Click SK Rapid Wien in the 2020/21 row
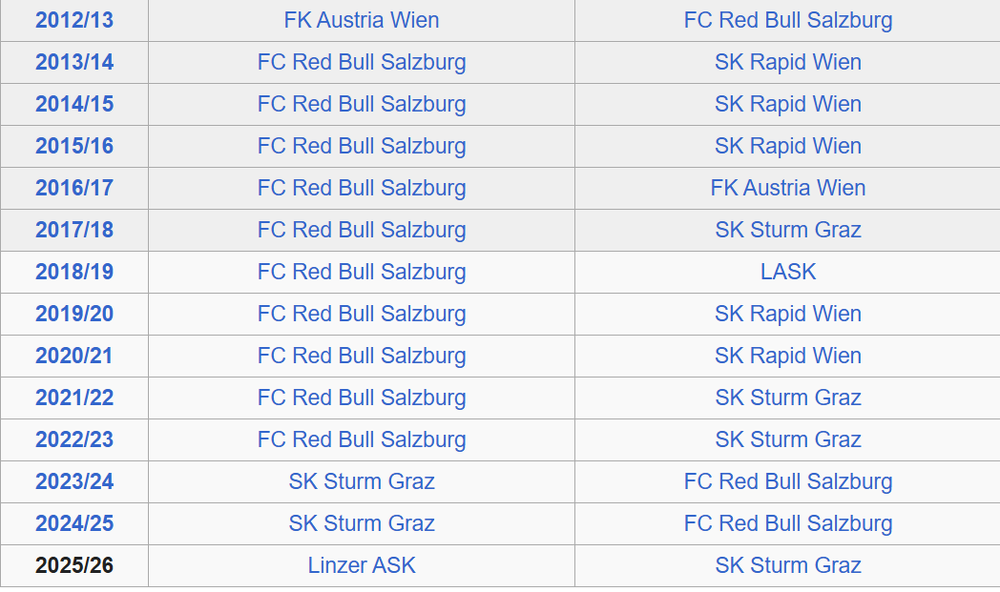Screen dimensions: 1000x592 click(788, 356)
